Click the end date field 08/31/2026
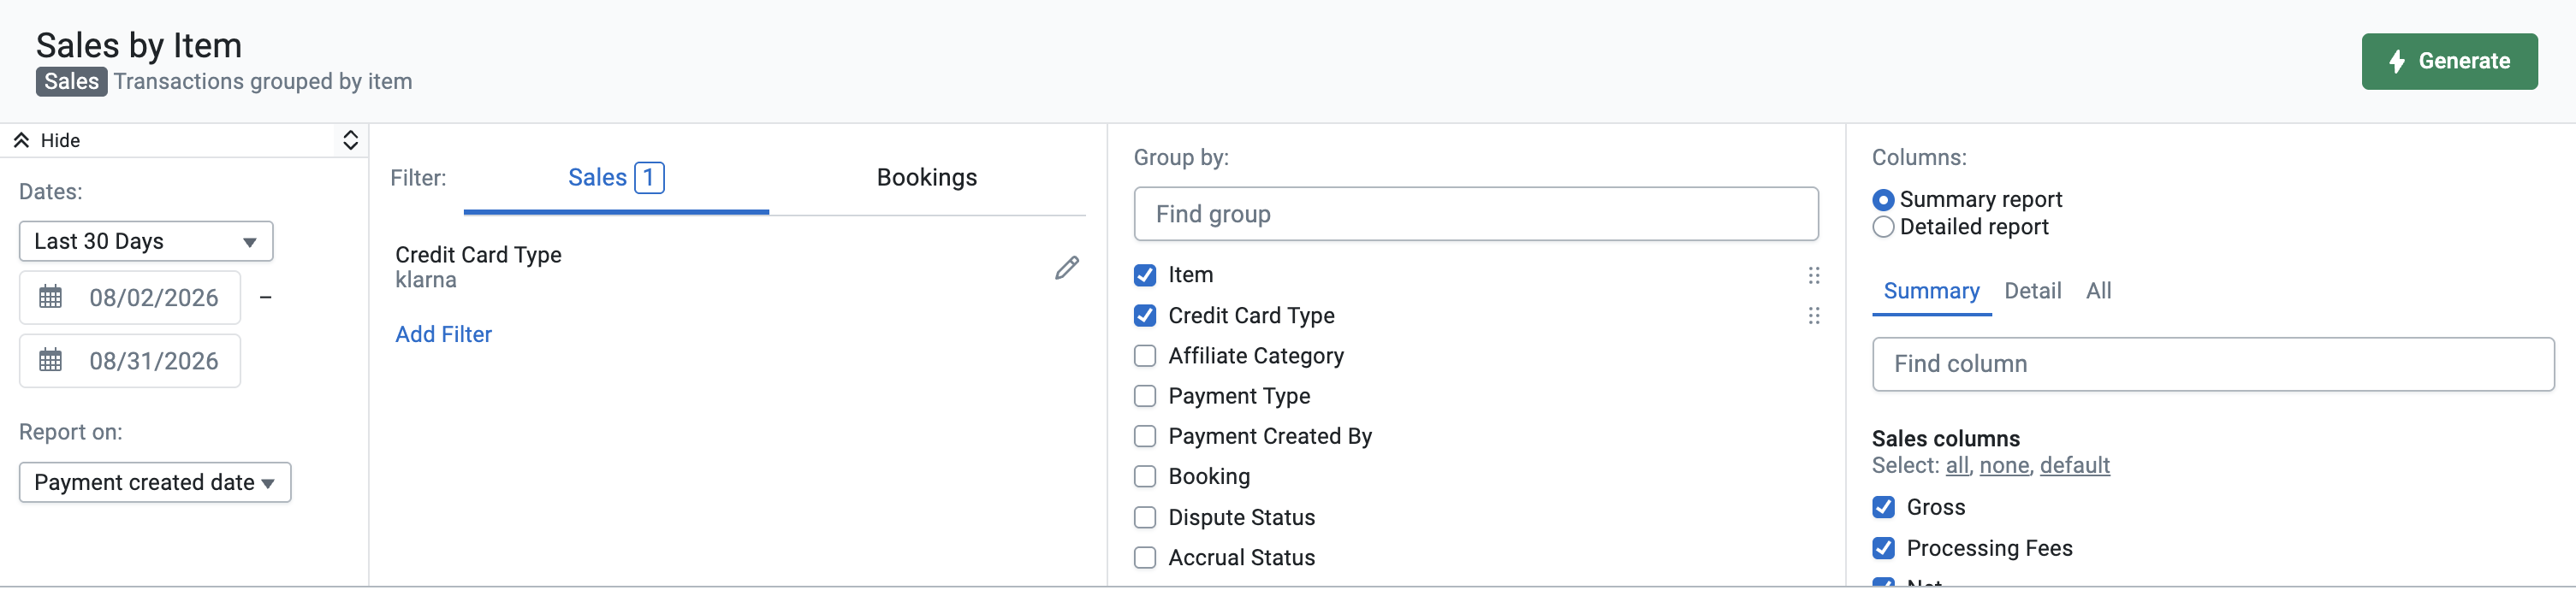This screenshot has height=602, width=2576. click(130, 360)
